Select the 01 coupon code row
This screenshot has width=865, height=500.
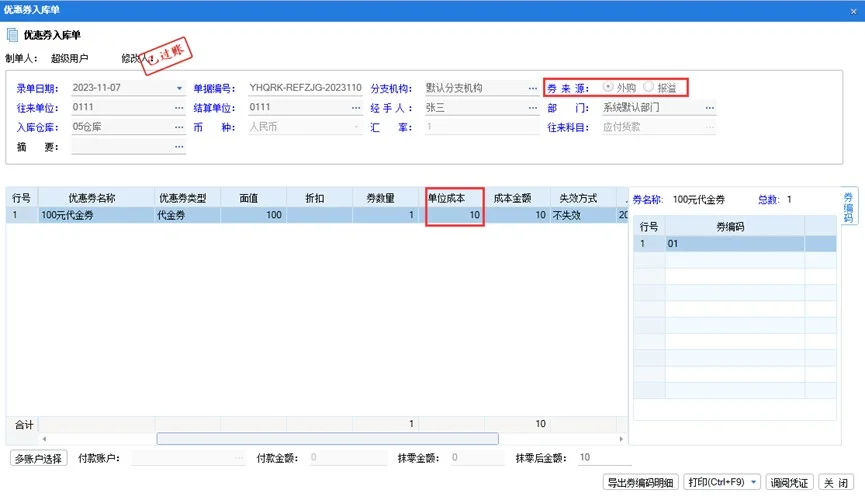pyautogui.click(x=735, y=244)
